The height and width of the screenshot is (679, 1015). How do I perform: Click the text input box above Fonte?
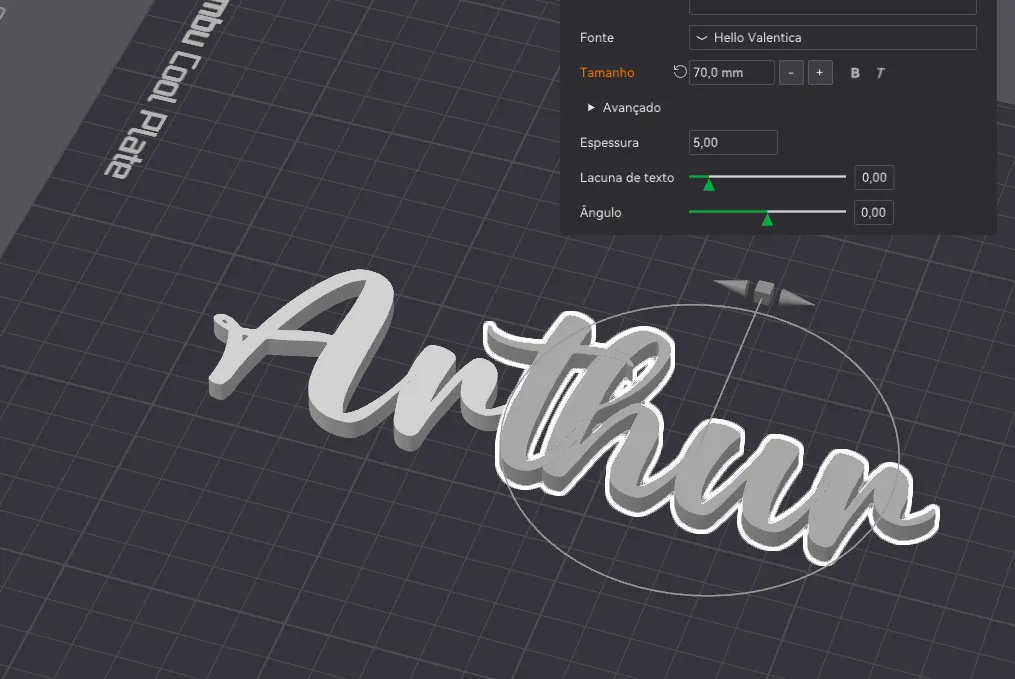point(832,6)
